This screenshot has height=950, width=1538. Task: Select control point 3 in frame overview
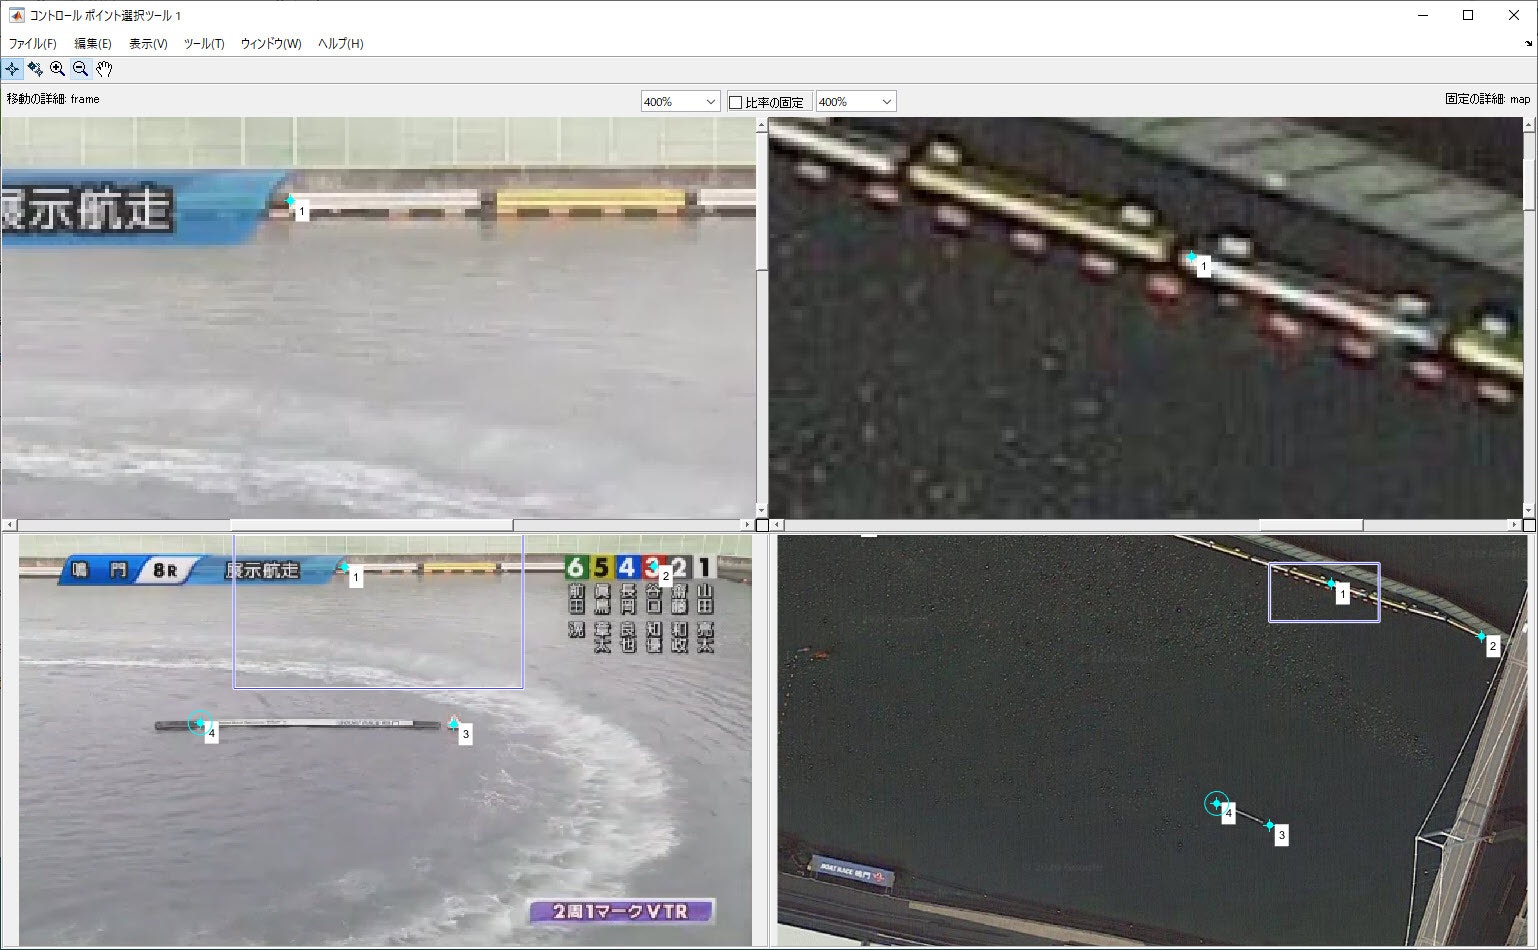click(454, 723)
